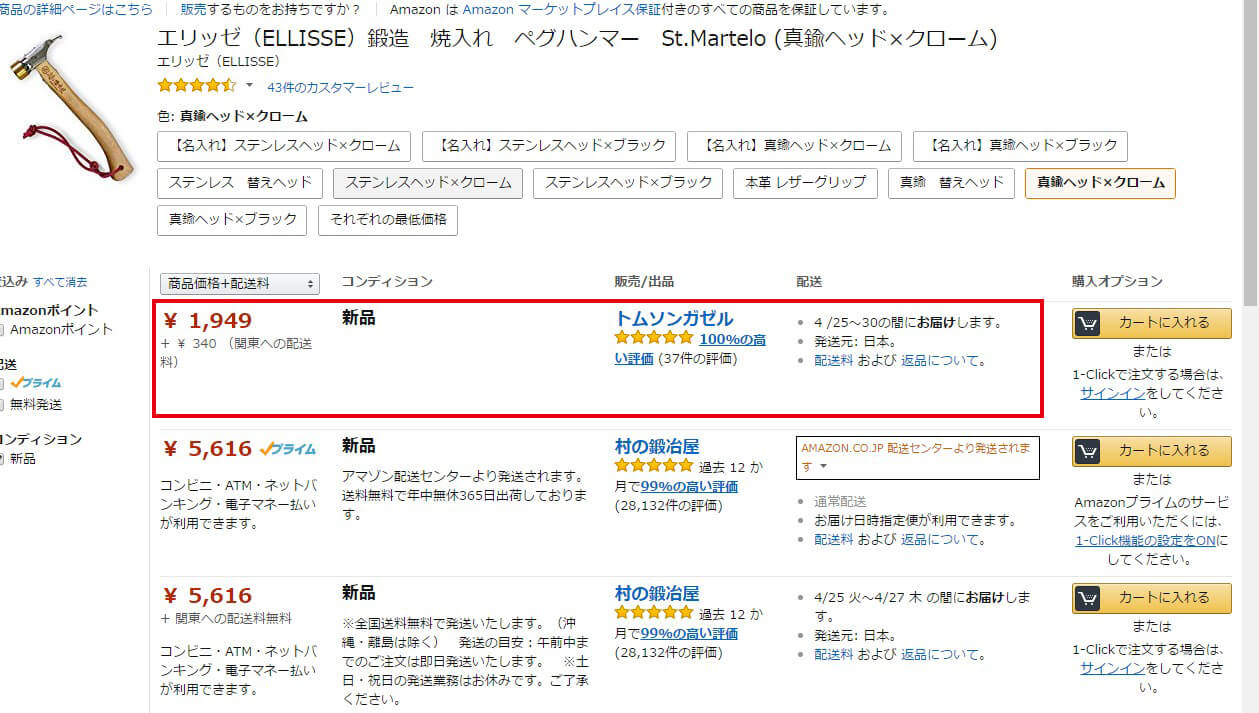The image size is (1259, 713).
Task: Click the star rating of トムソンガゼル
Action: pos(653,339)
